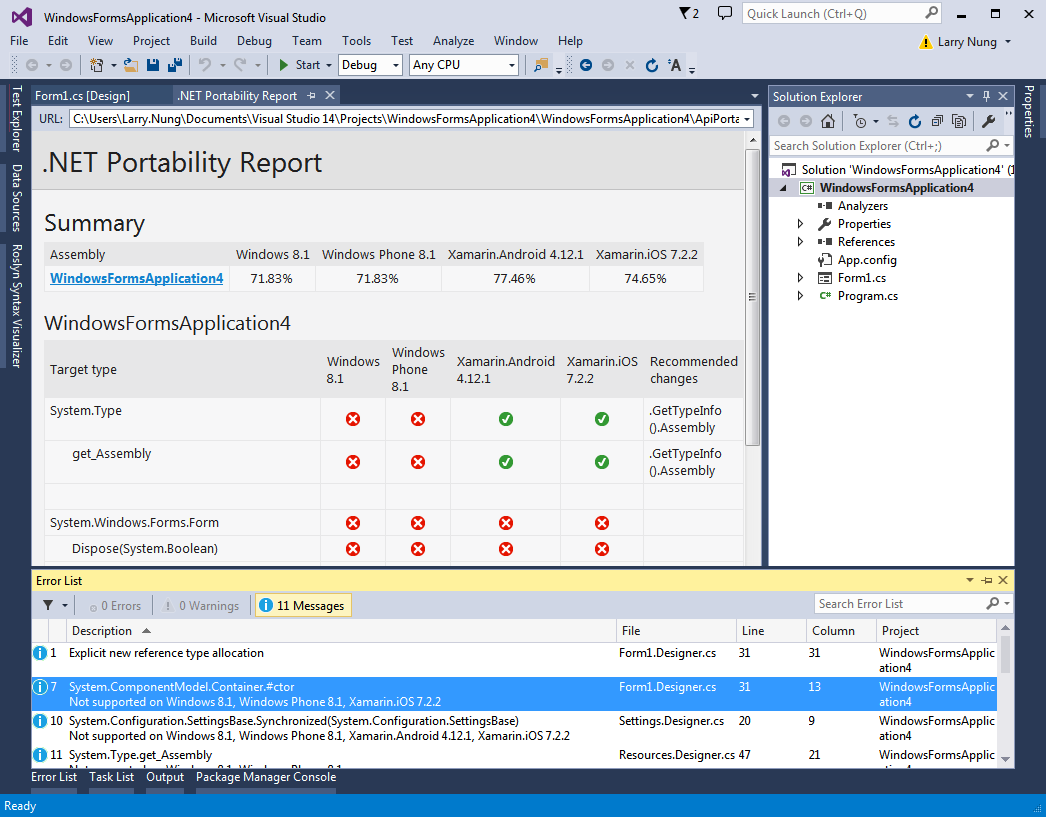This screenshot has height=817, width=1046.
Task: Select the 'Explicit new reference type allocation' message
Action: (514, 660)
